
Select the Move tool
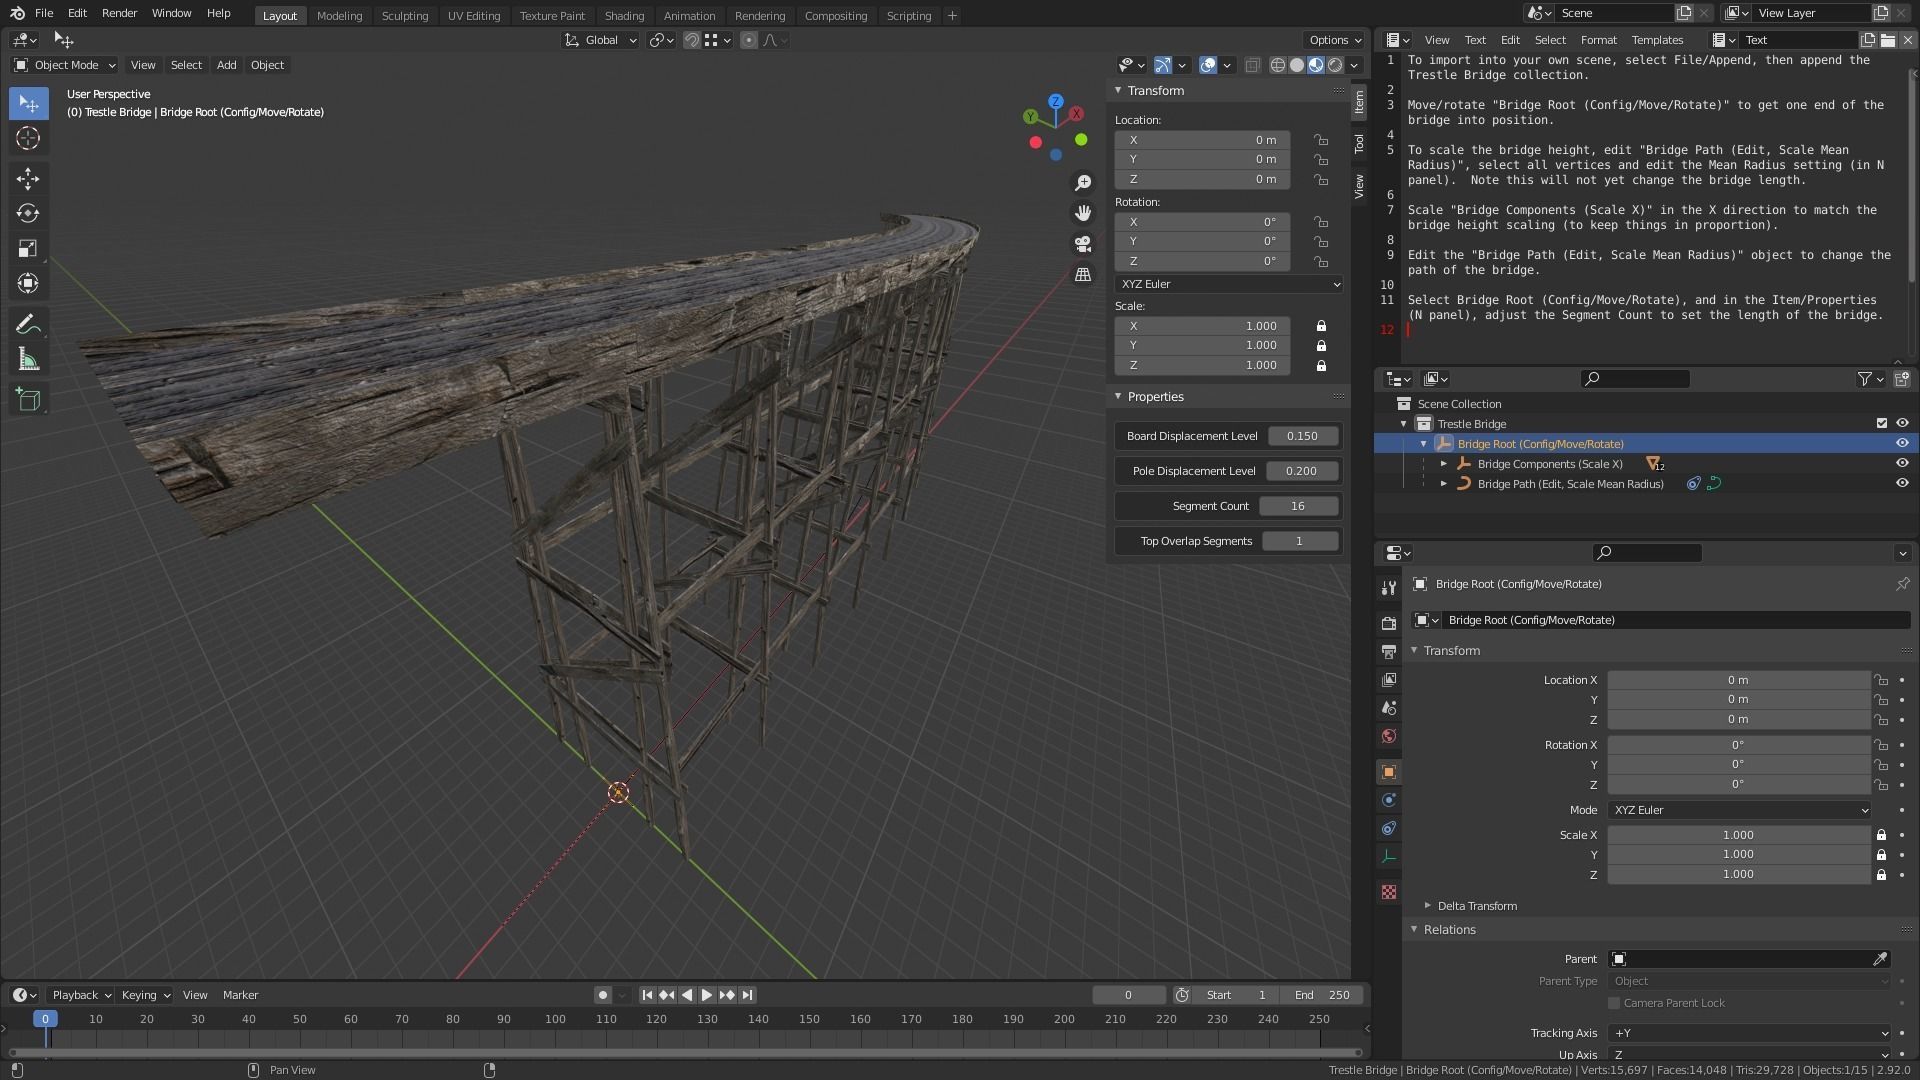pos(28,178)
